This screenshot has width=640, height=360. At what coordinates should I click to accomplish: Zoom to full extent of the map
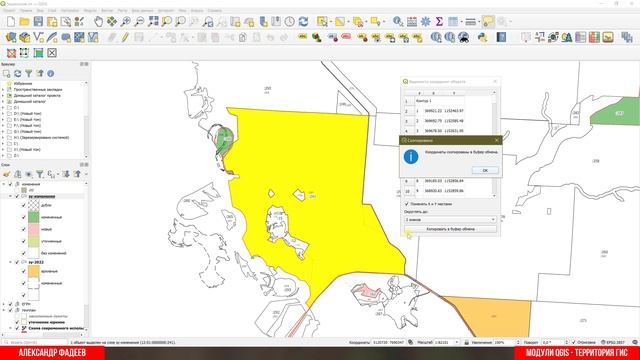153,21
